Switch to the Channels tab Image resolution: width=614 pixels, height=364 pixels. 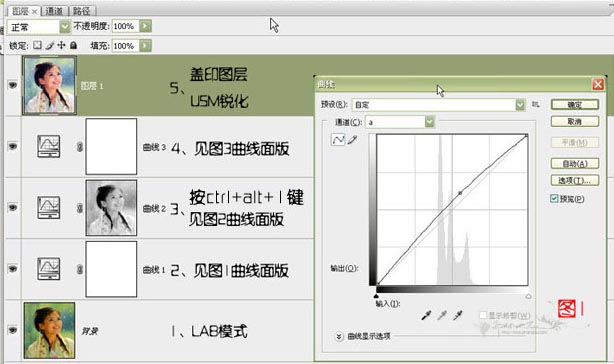point(54,11)
